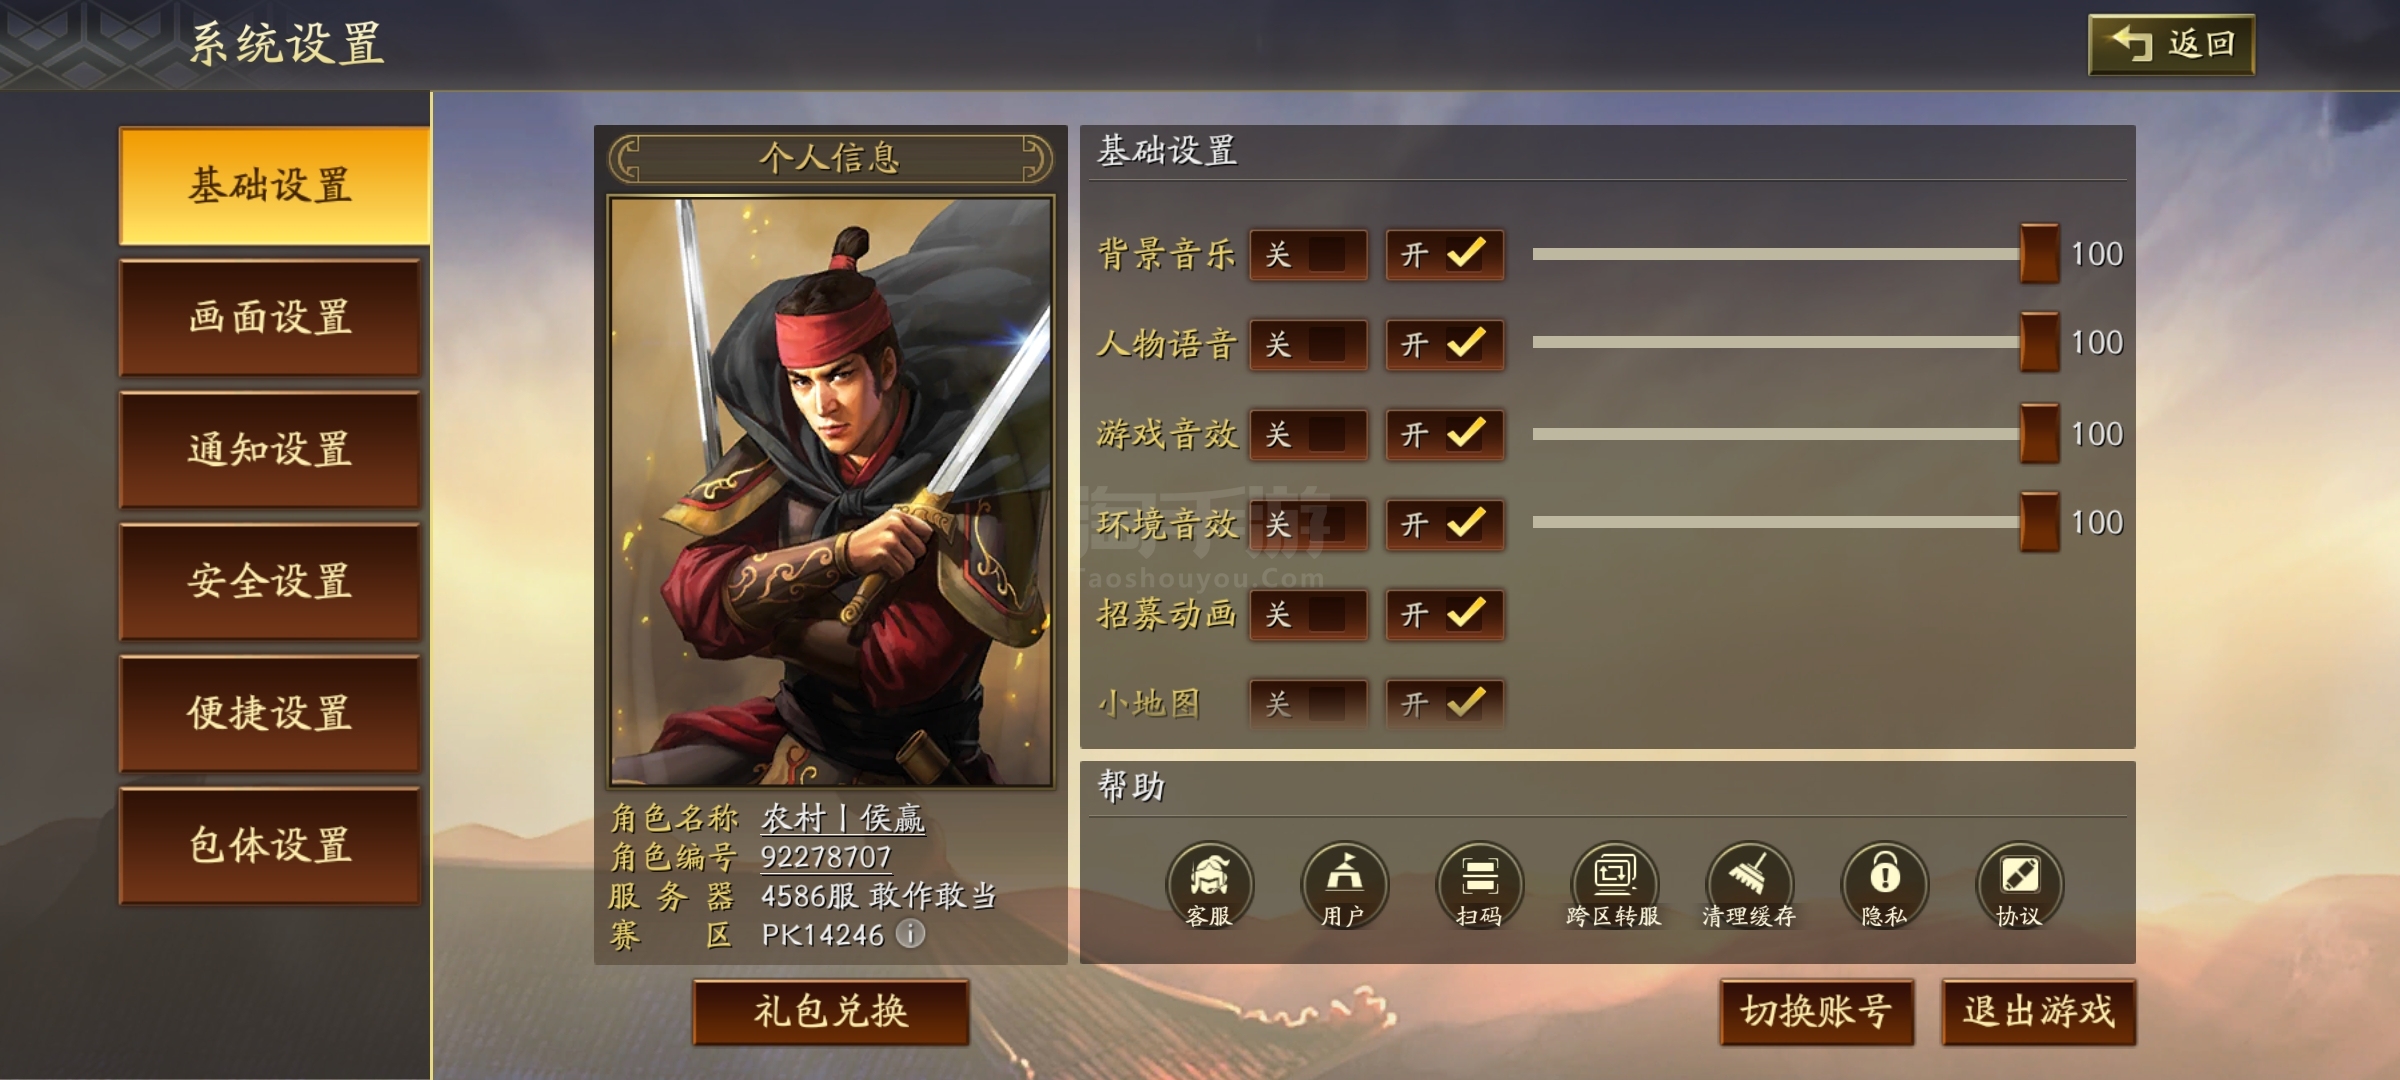Open the 安全设置 tab

[x=270, y=582]
